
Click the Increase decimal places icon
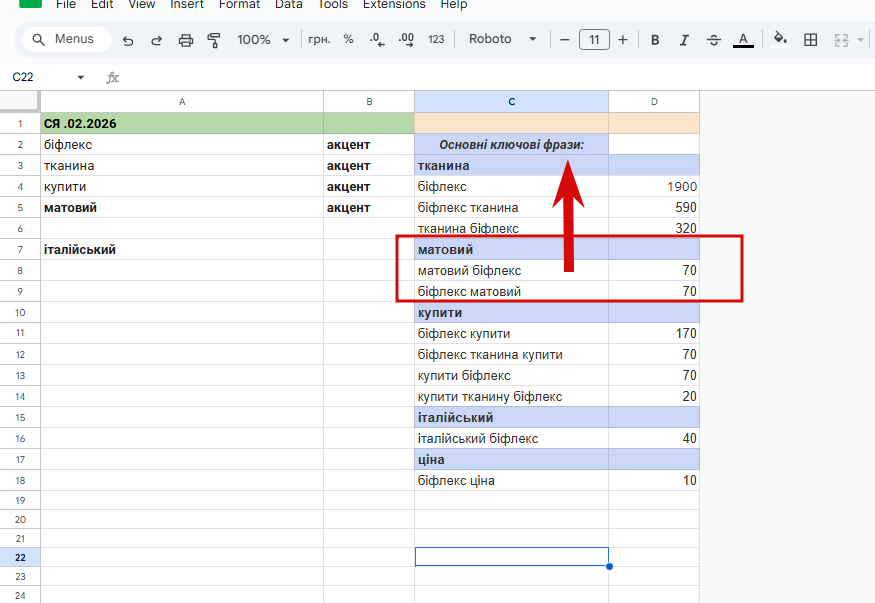pos(406,40)
